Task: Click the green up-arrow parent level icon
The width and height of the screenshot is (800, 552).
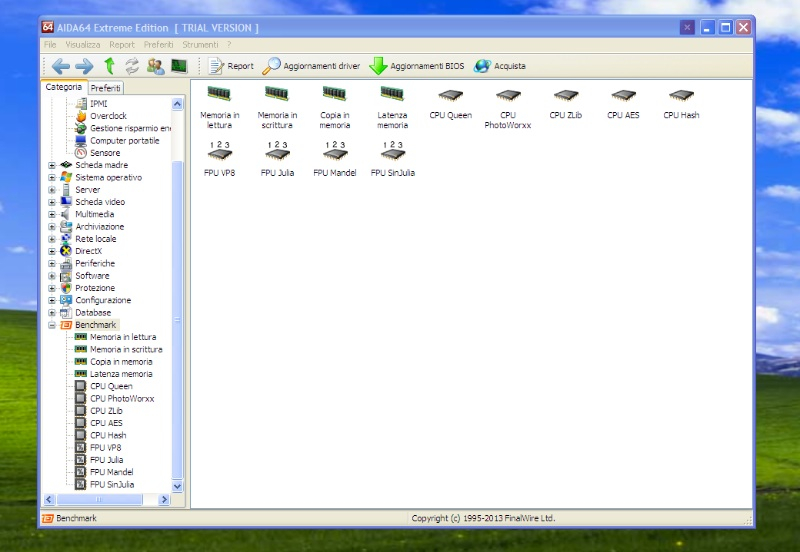Action: [109, 66]
